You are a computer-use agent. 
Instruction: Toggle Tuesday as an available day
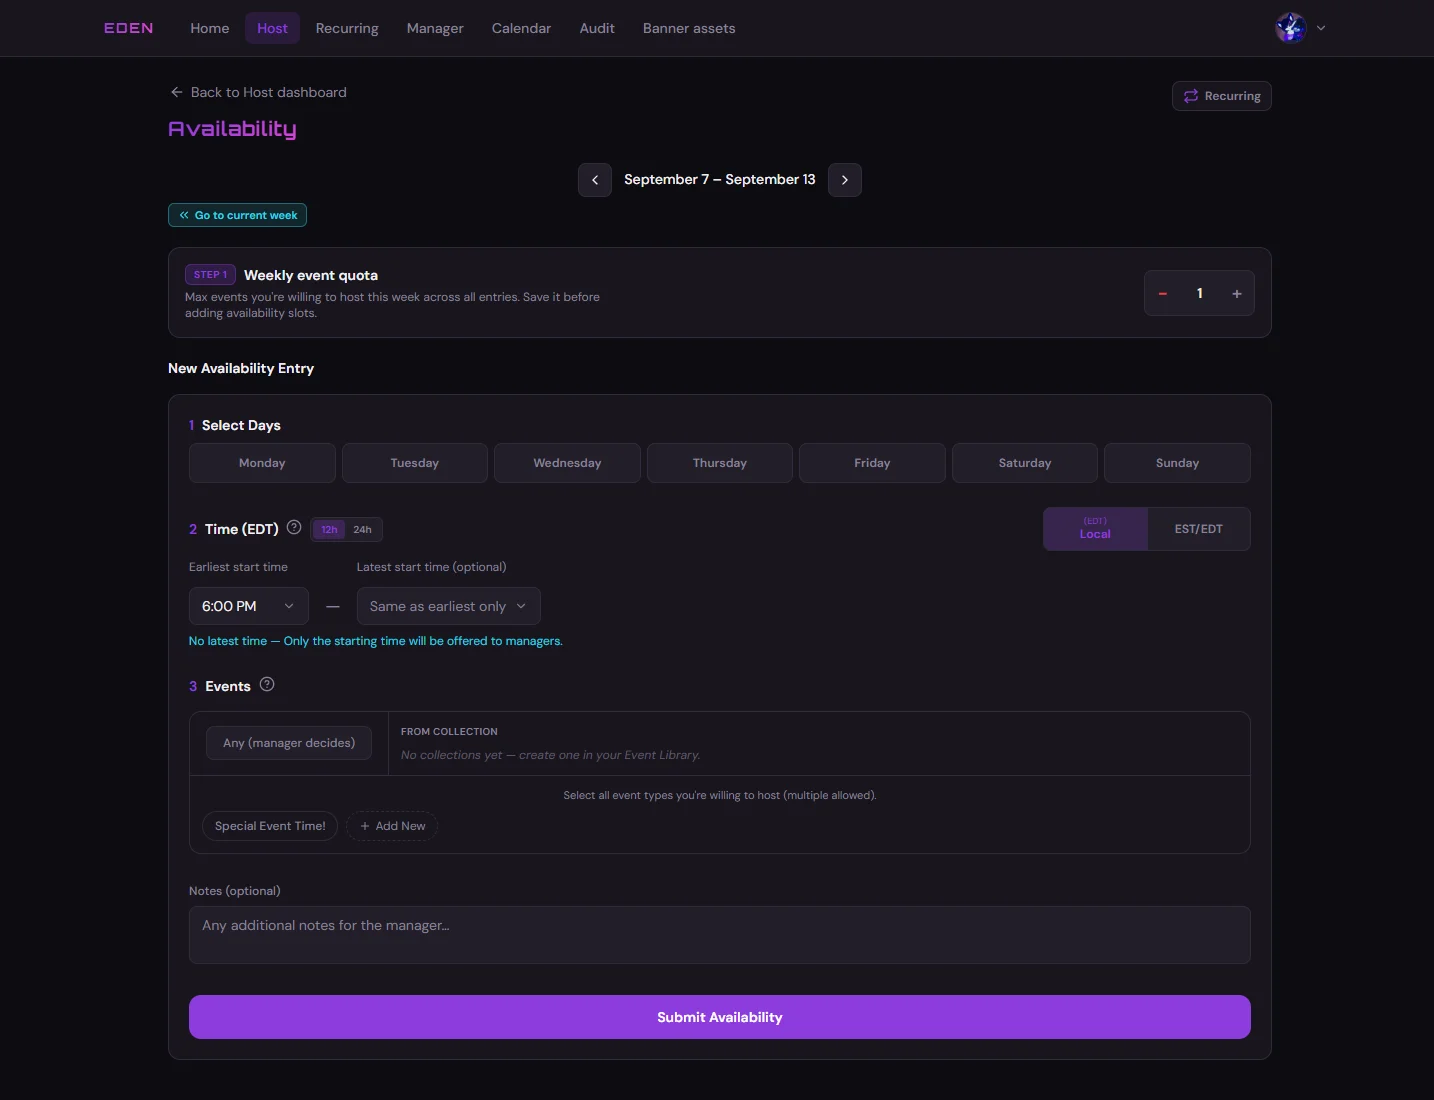415,463
